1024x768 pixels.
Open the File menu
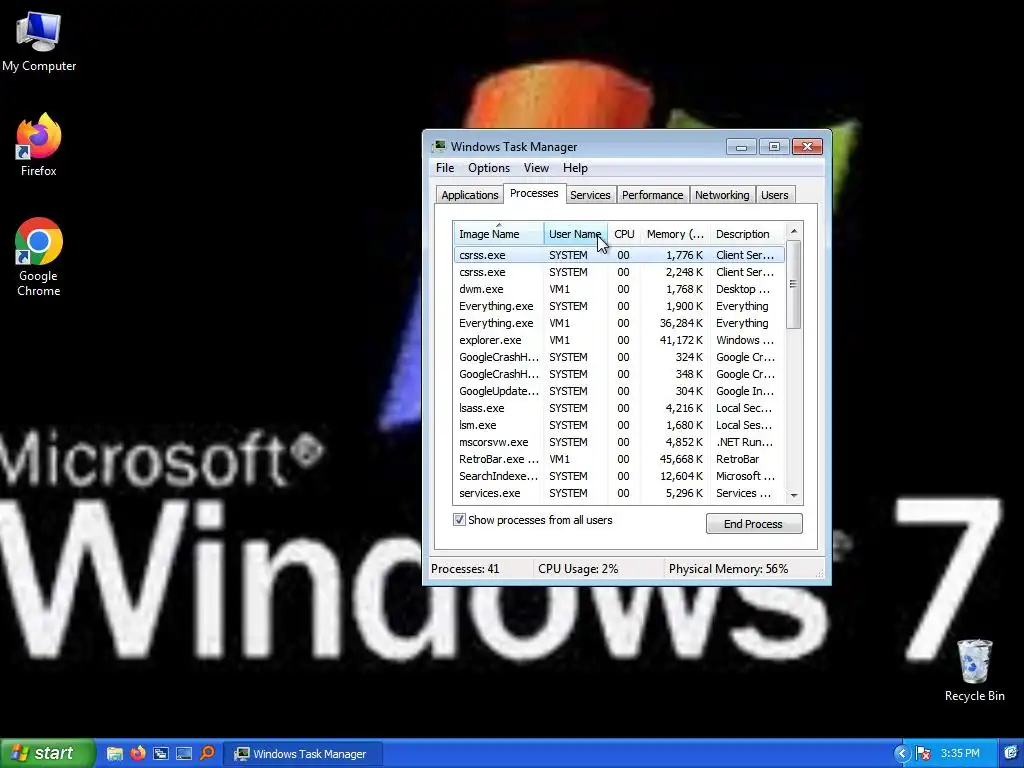point(445,168)
